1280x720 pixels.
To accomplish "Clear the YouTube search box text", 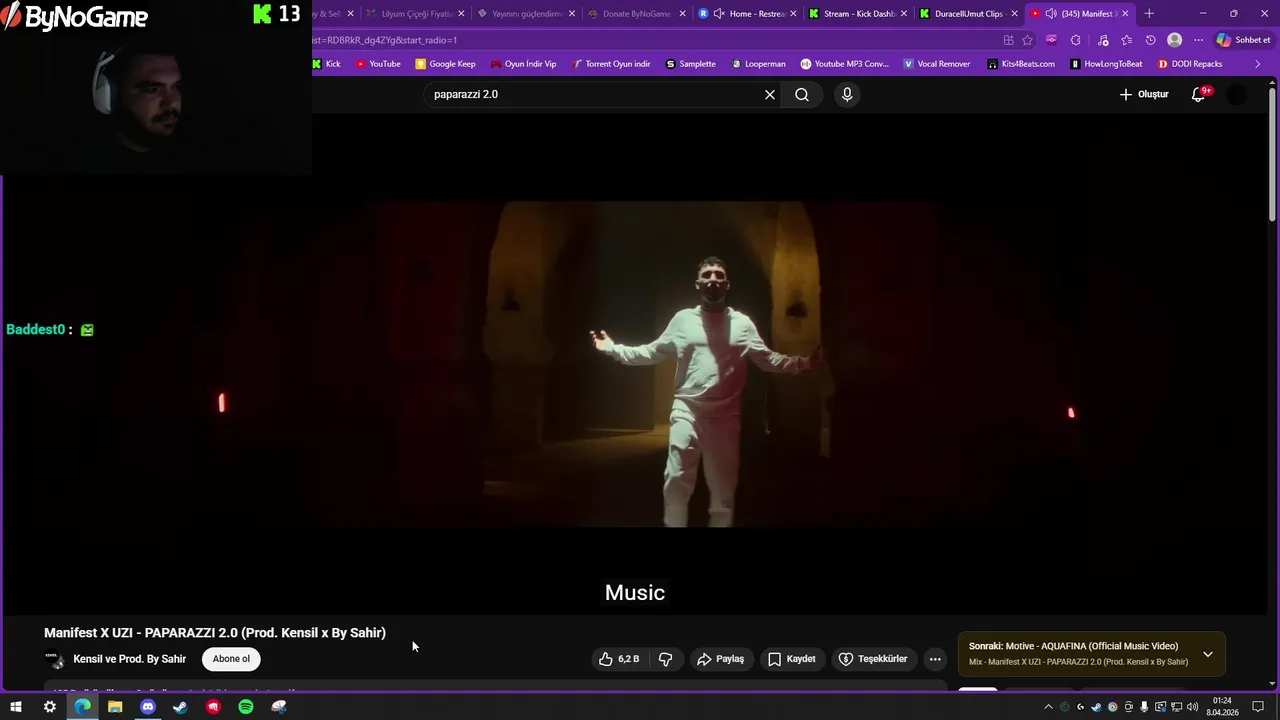I will (770, 94).
